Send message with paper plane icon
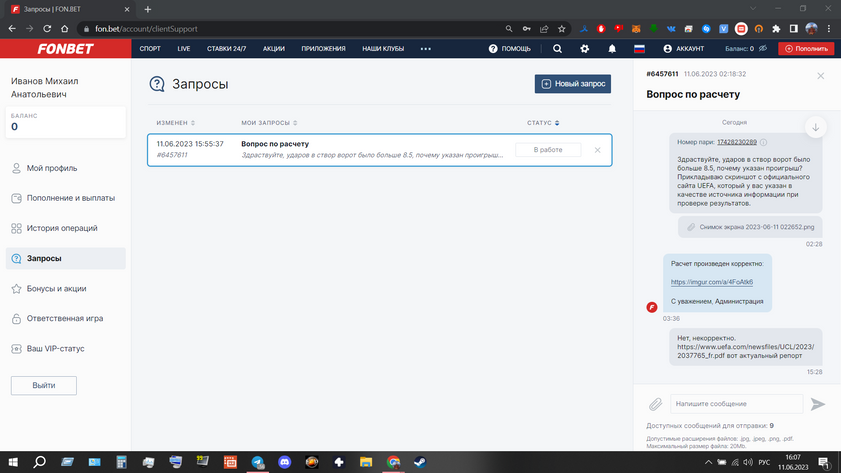Screen dimensions: 841x473 pos(818,404)
